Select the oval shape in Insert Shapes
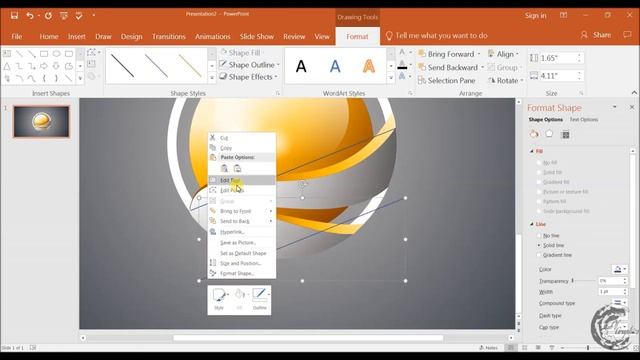The height and width of the screenshot is (360, 640). 56,54
